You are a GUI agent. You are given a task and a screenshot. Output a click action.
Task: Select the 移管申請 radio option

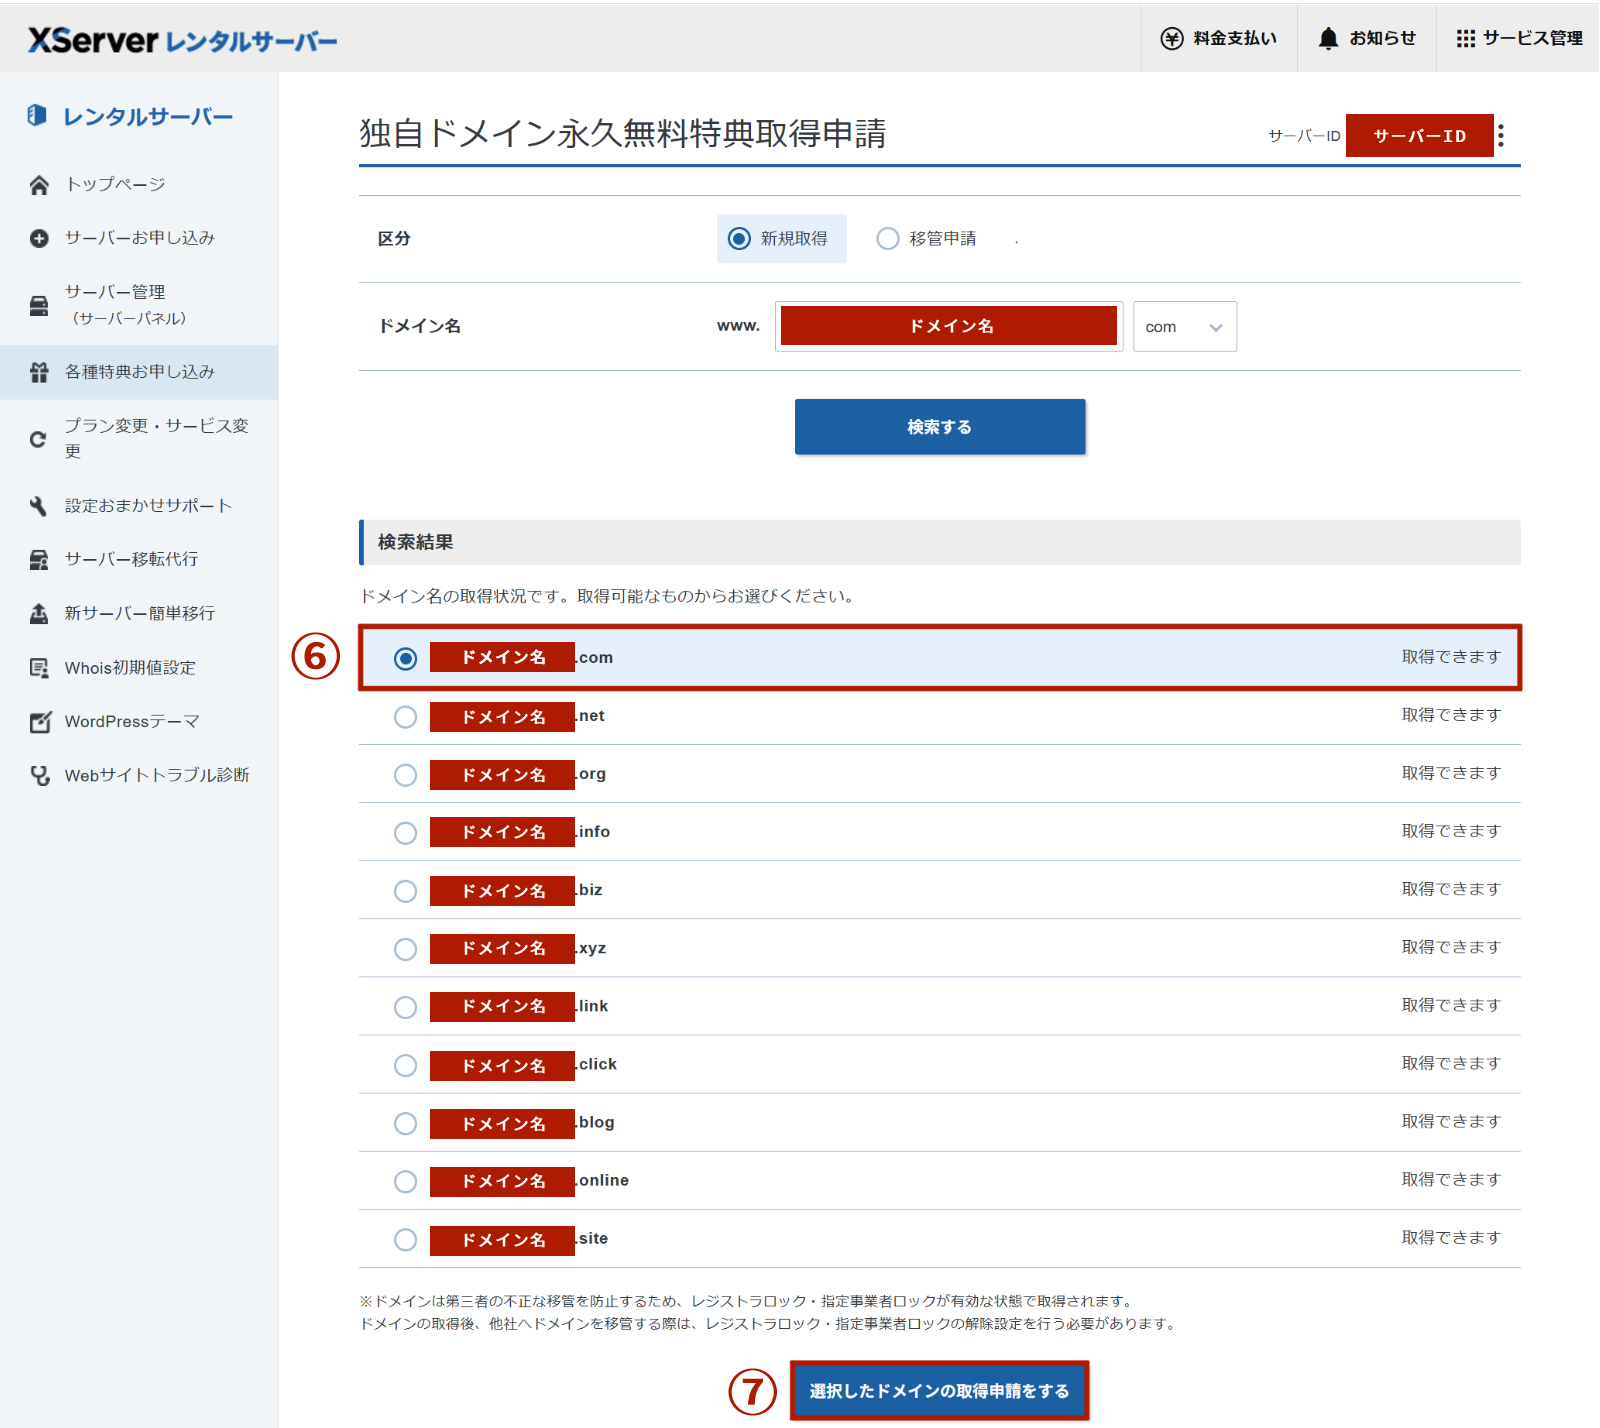pos(887,239)
